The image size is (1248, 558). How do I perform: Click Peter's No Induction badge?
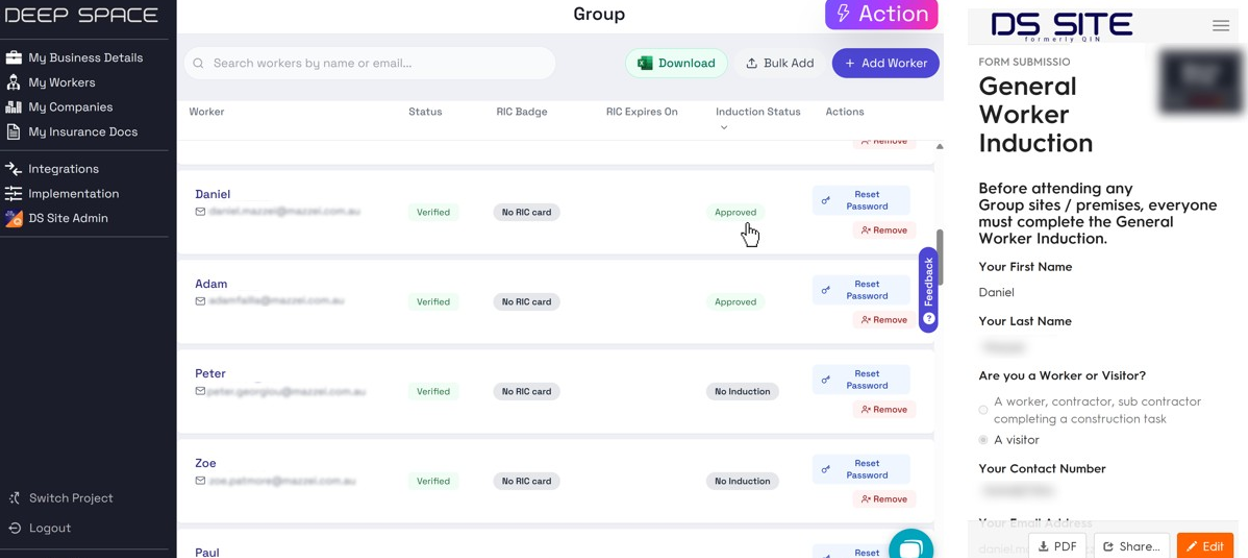(x=742, y=391)
